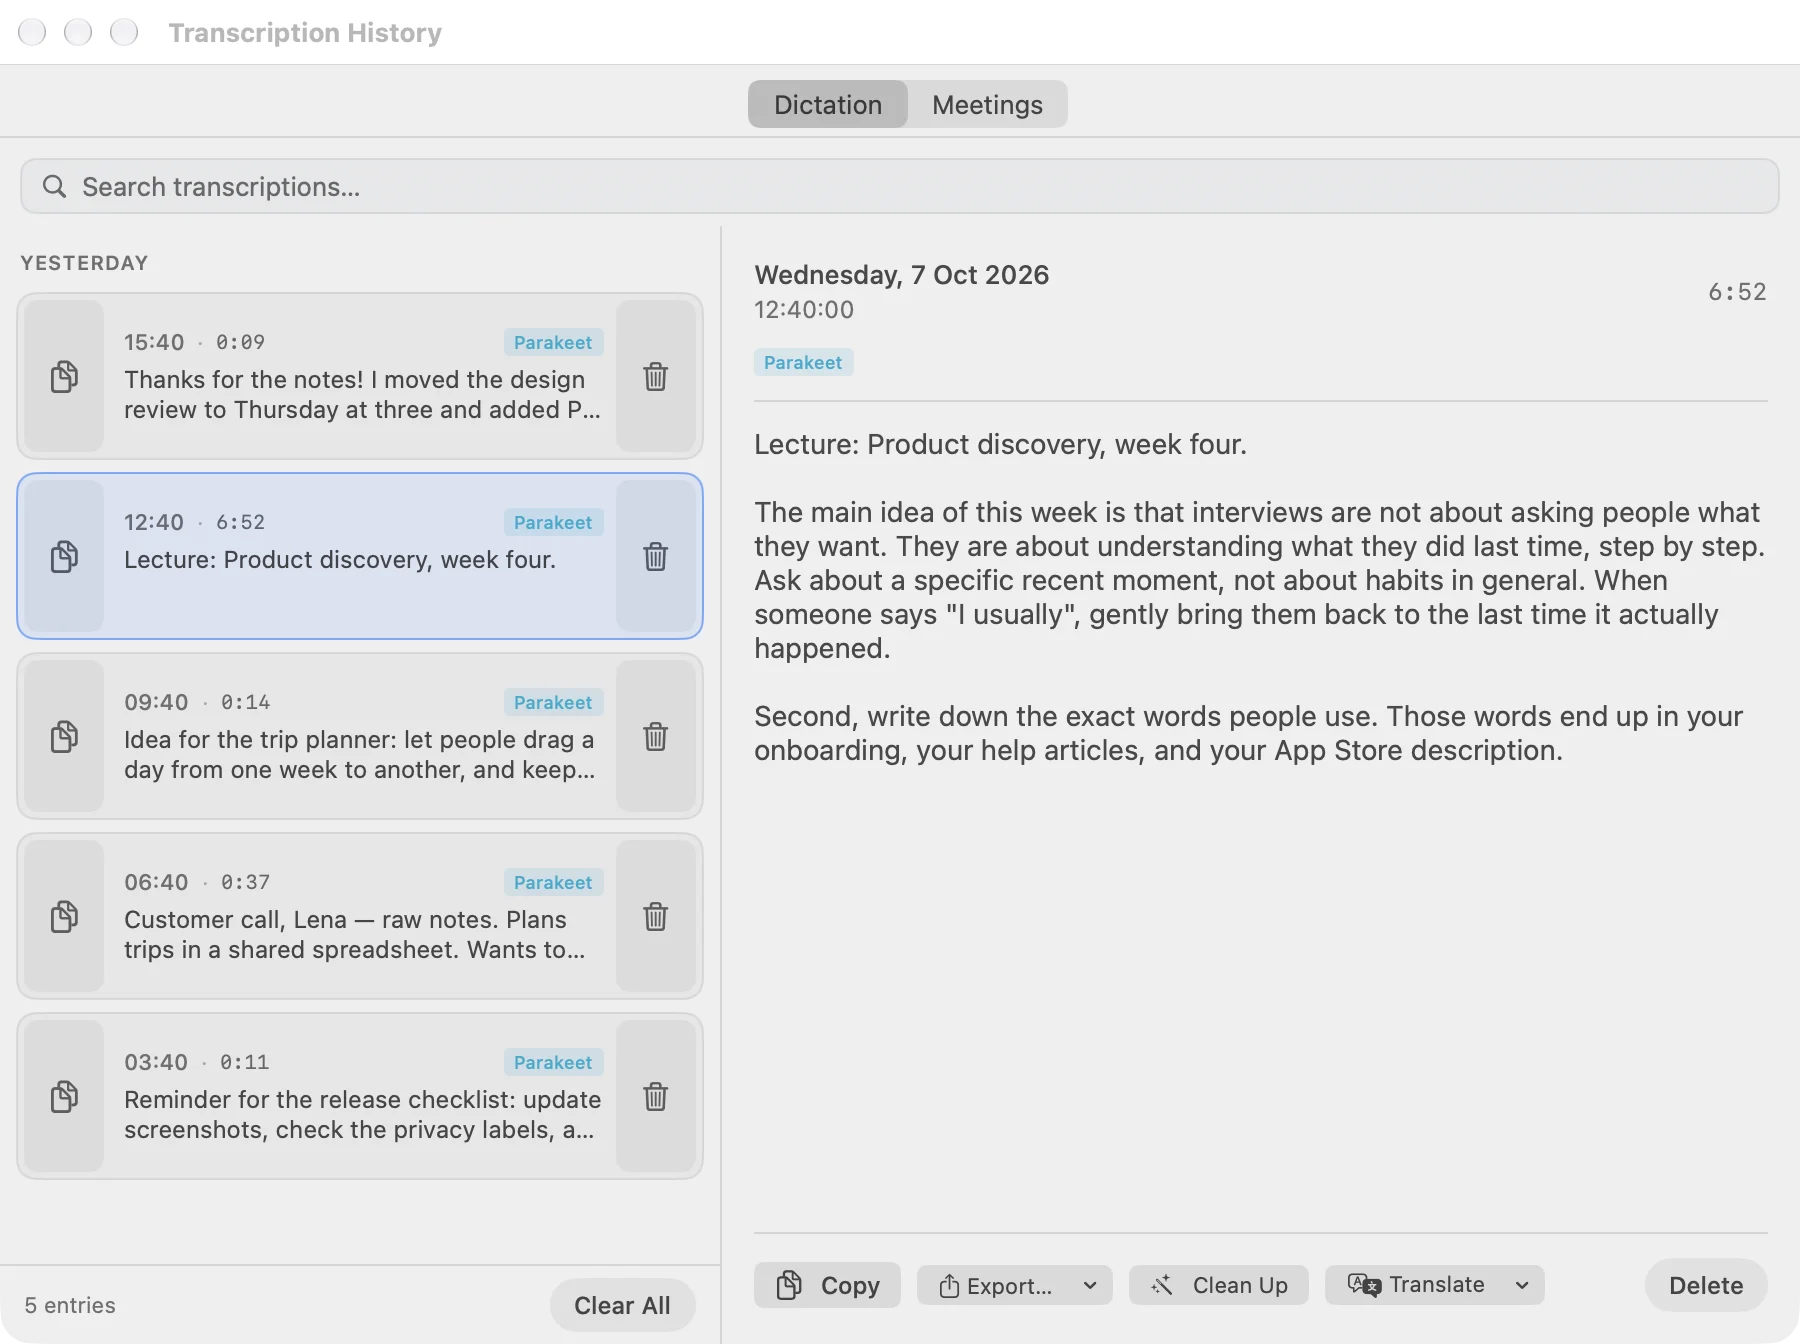Click the Parakeet tag in detail header

803,362
